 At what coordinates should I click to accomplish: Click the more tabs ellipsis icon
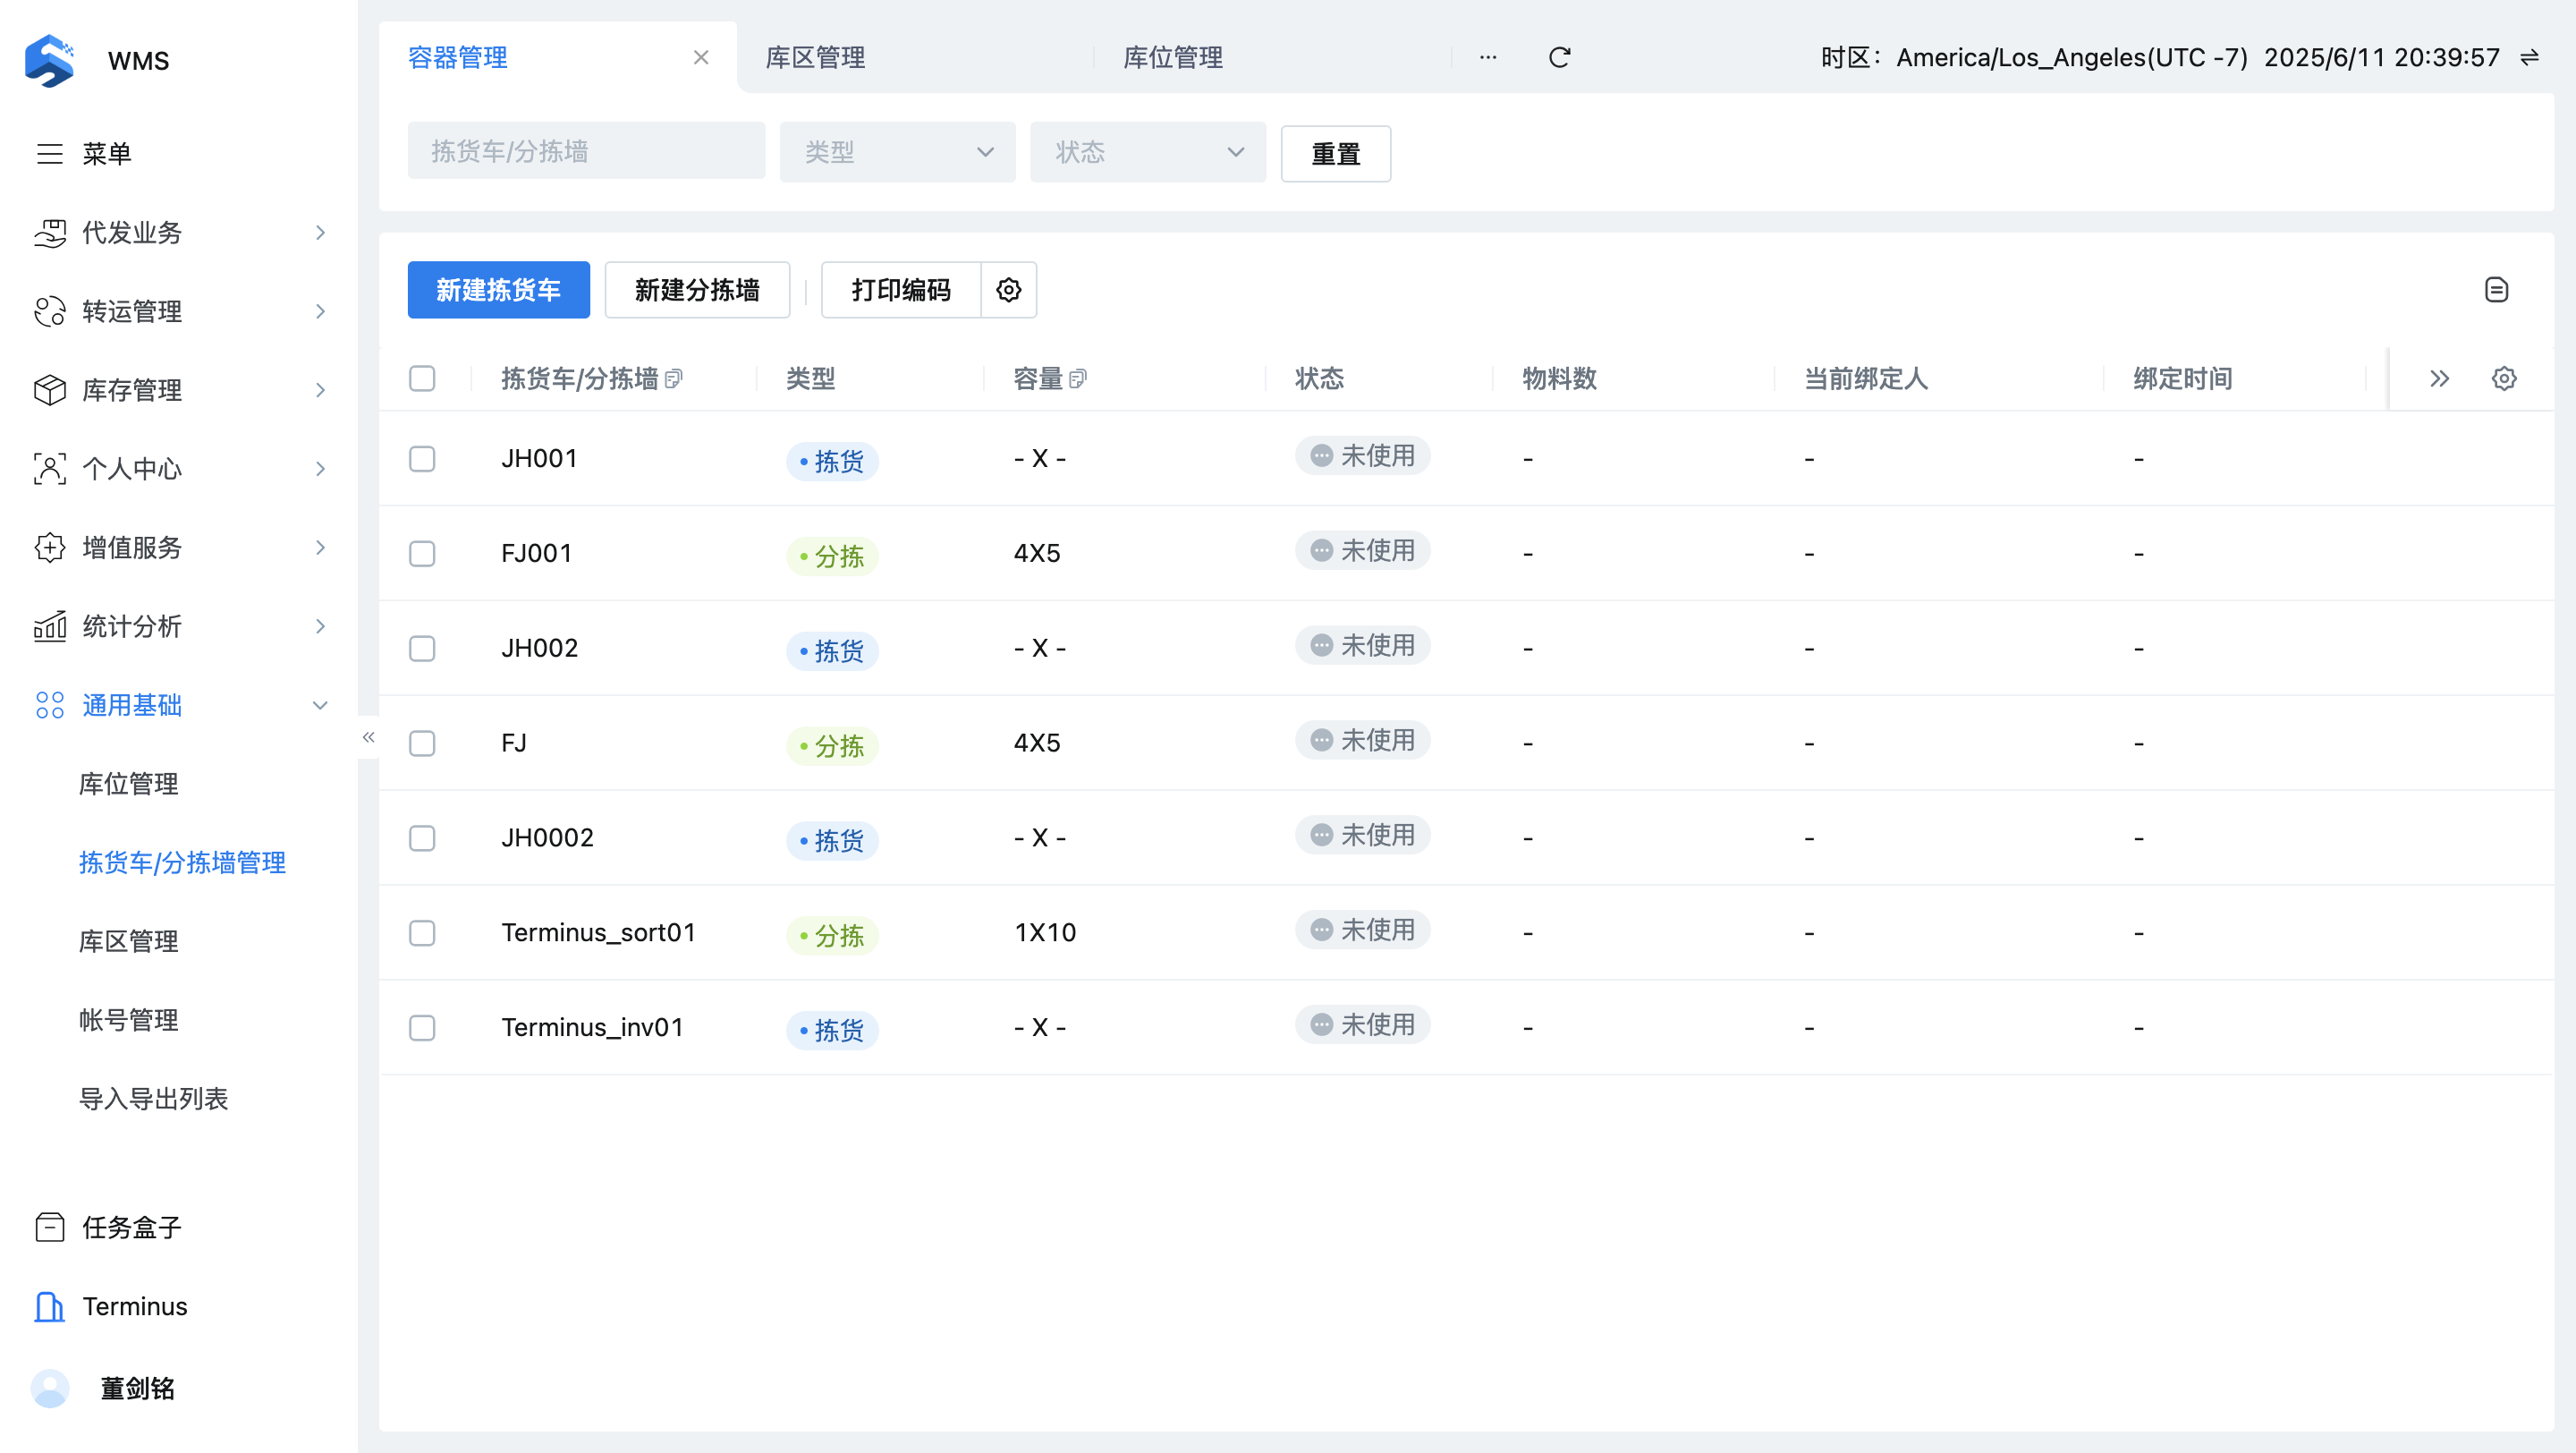(1488, 57)
